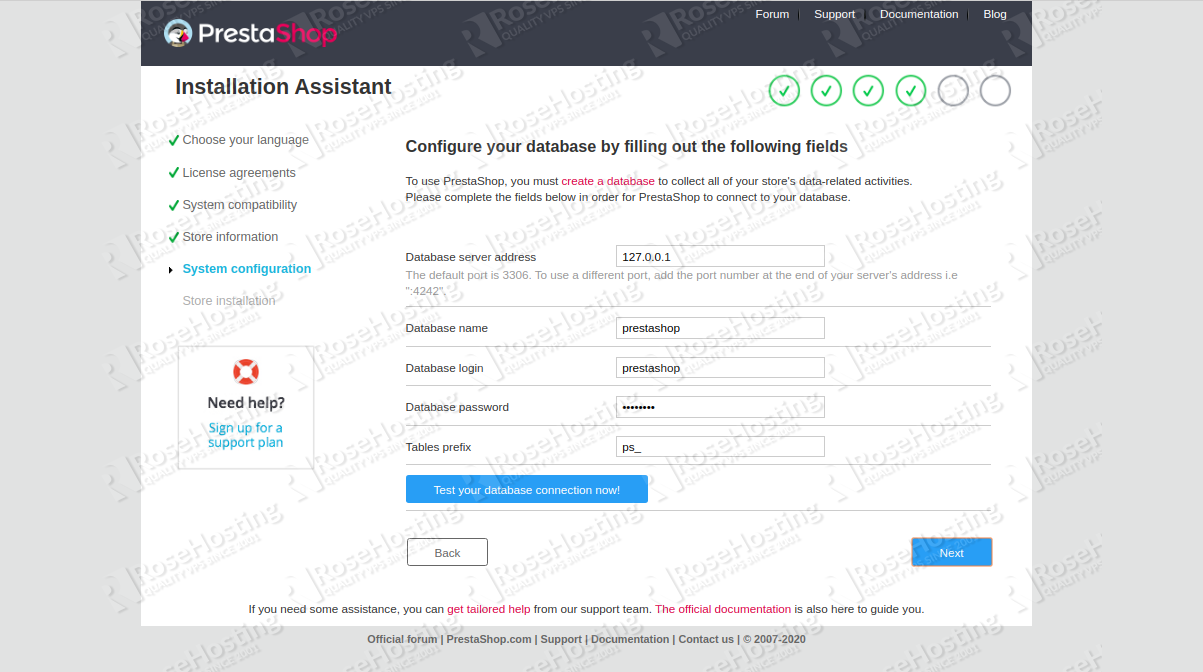Click the fourth green progress circle
This screenshot has width=1203, height=672.
[x=910, y=91]
